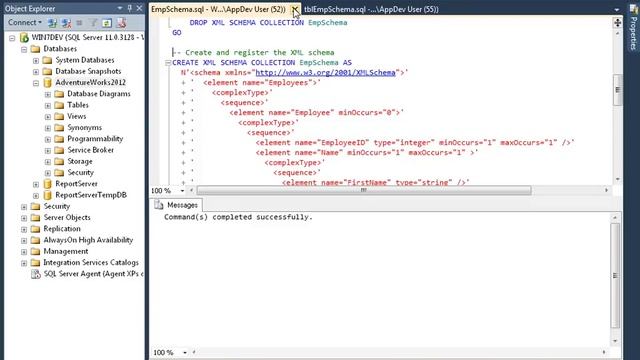Expand the AlwaysOn High Availability node

click(24, 240)
